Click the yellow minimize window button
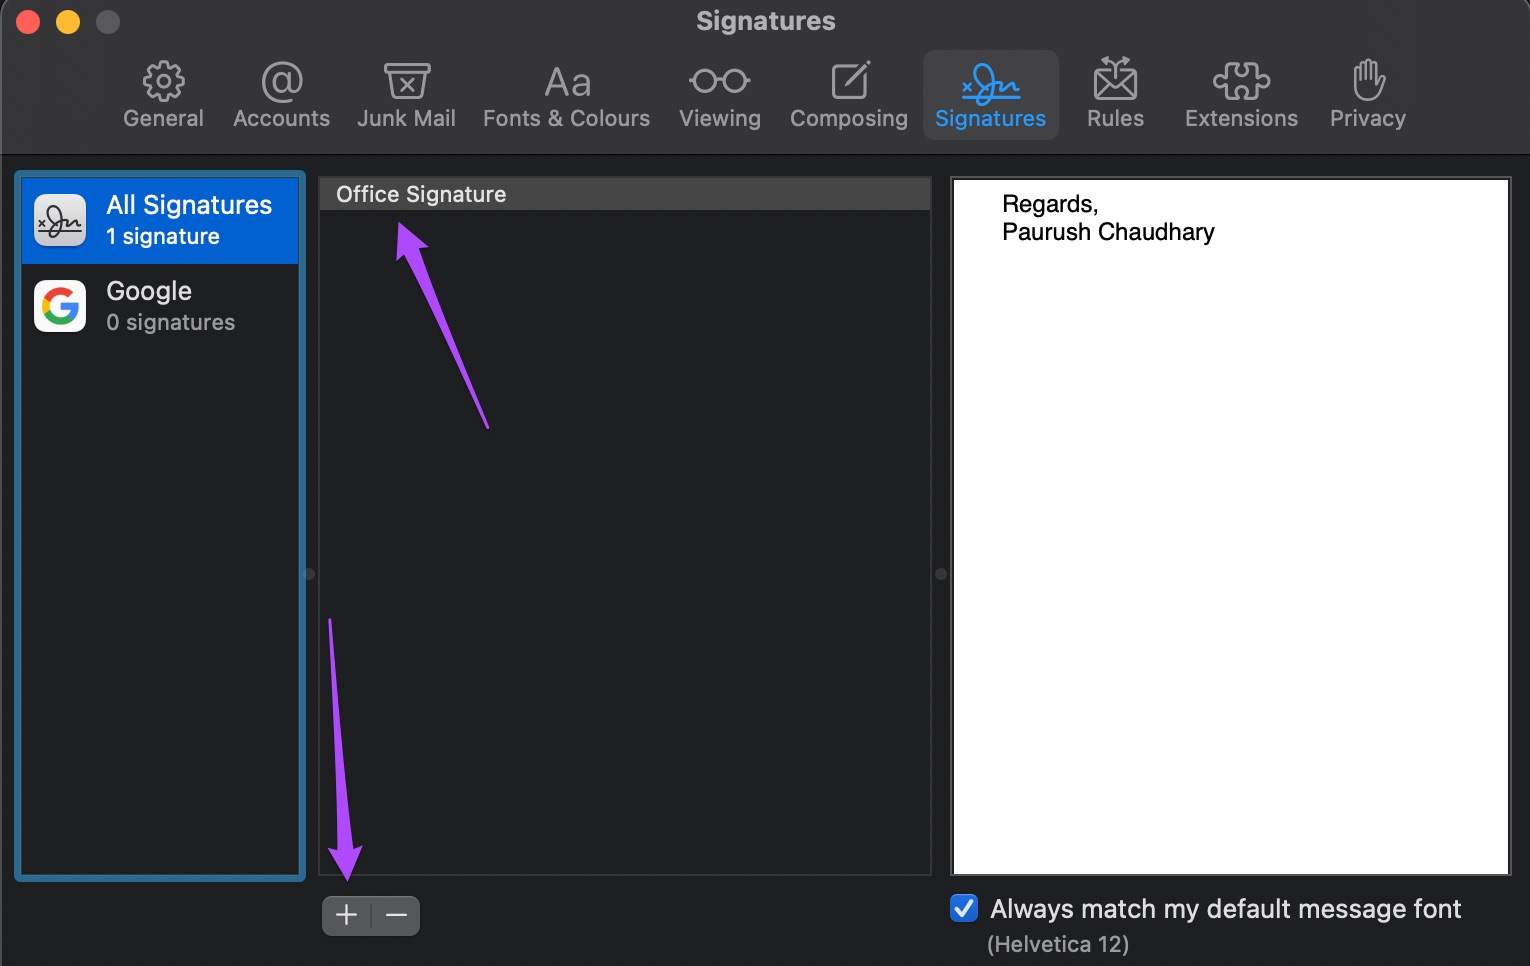Image resolution: width=1530 pixels, height=966 pixels. [x=68, y=22]
